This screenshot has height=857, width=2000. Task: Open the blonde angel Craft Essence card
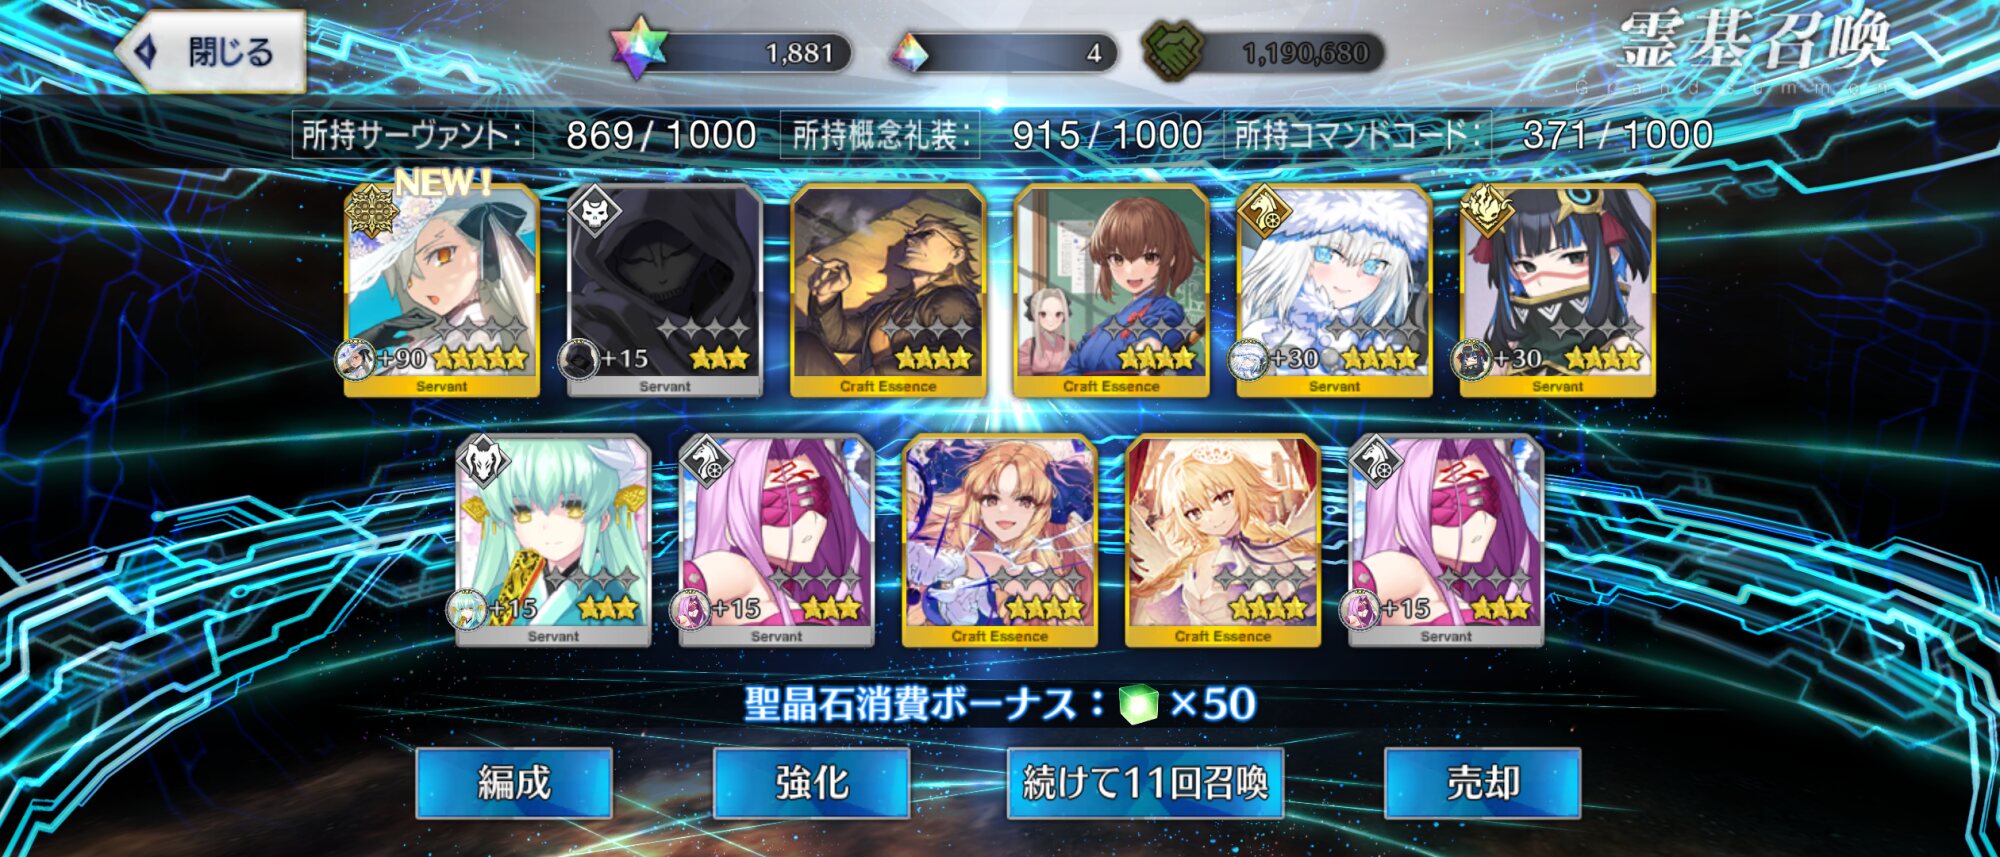point(1223,540)
